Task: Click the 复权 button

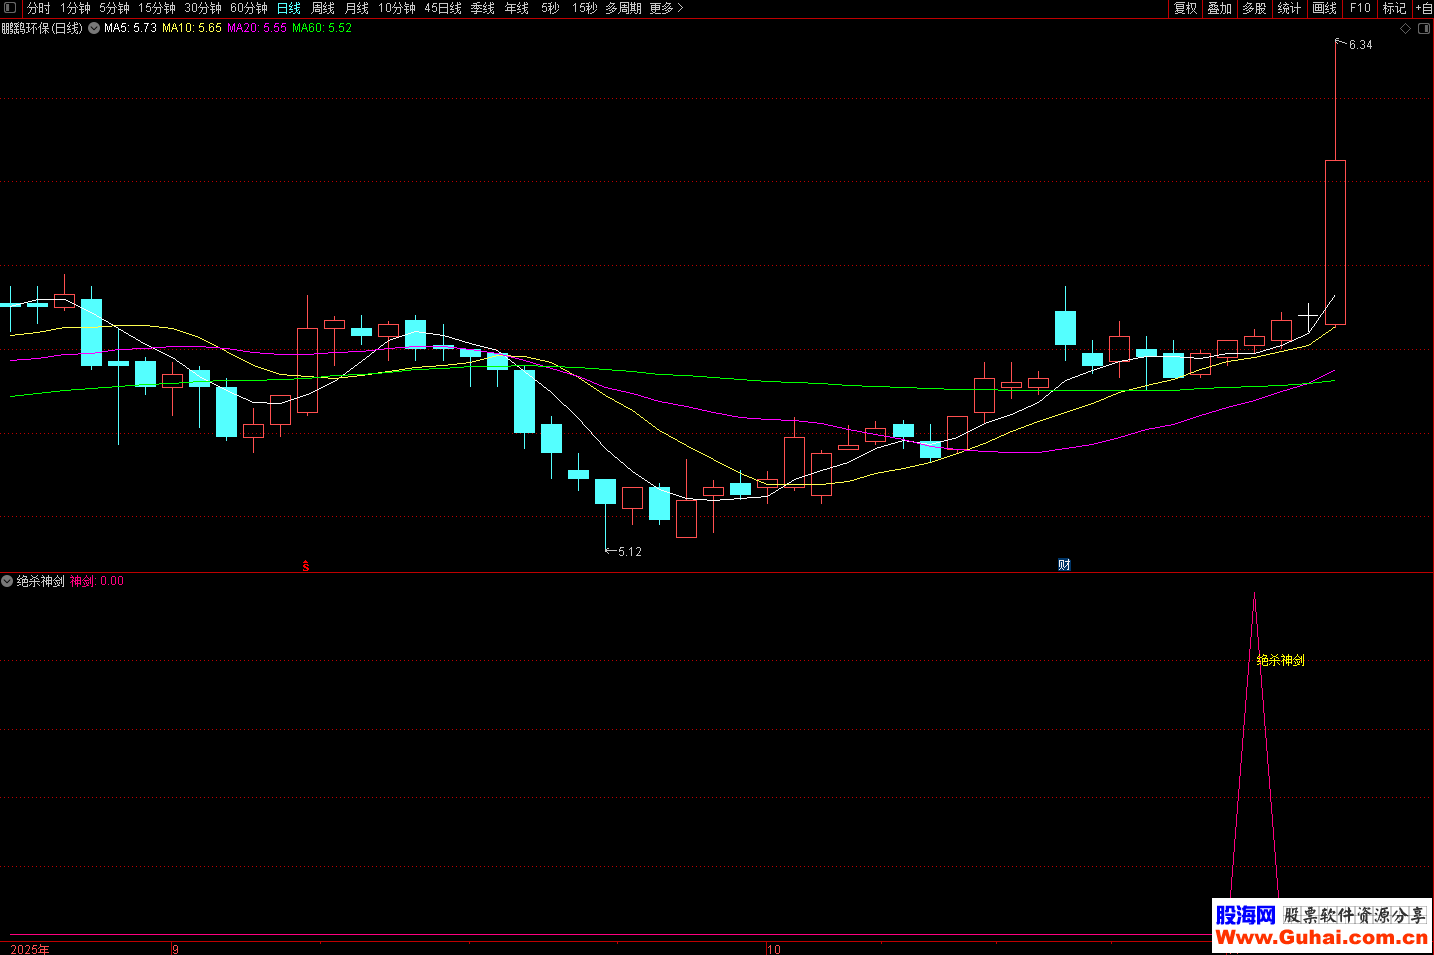Action: point(1185,8)
